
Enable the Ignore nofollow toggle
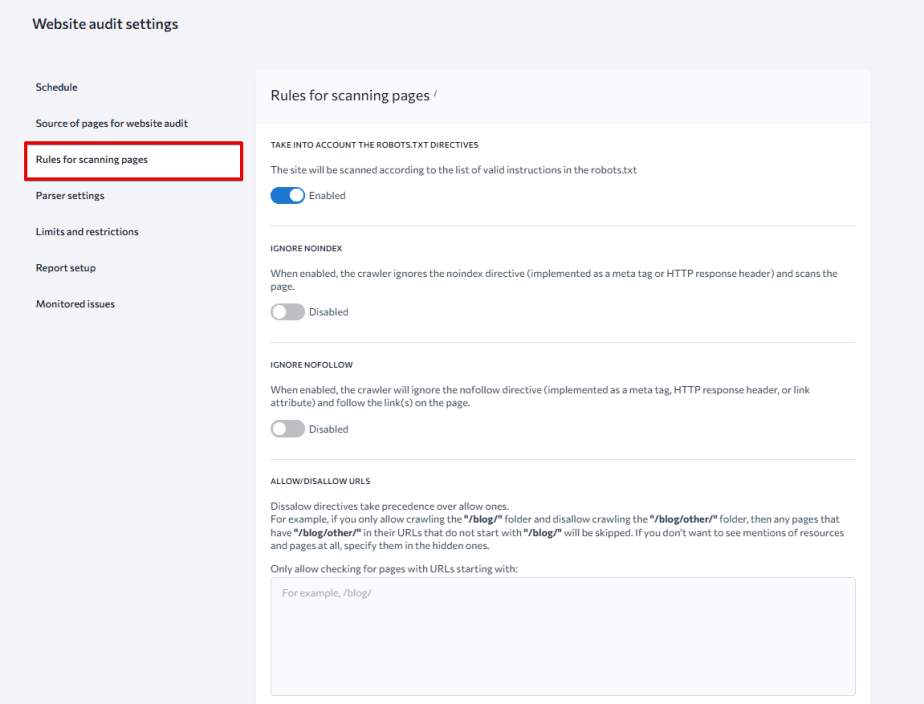pos(287,428)
